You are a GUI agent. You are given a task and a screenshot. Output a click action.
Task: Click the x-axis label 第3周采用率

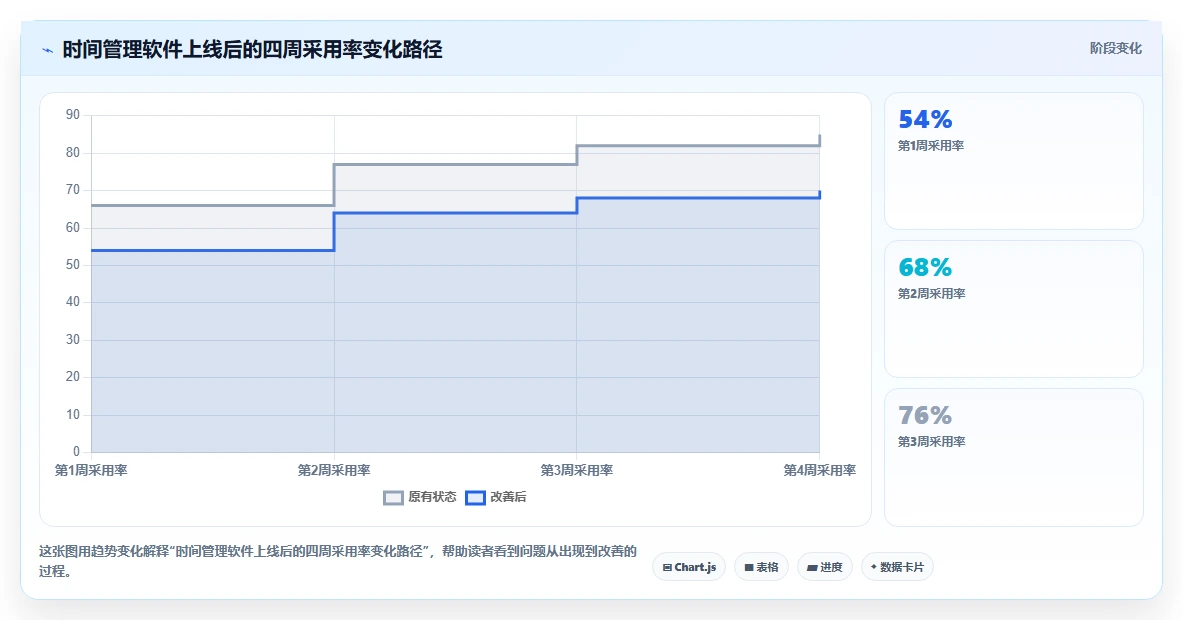(x=576, y=471)
